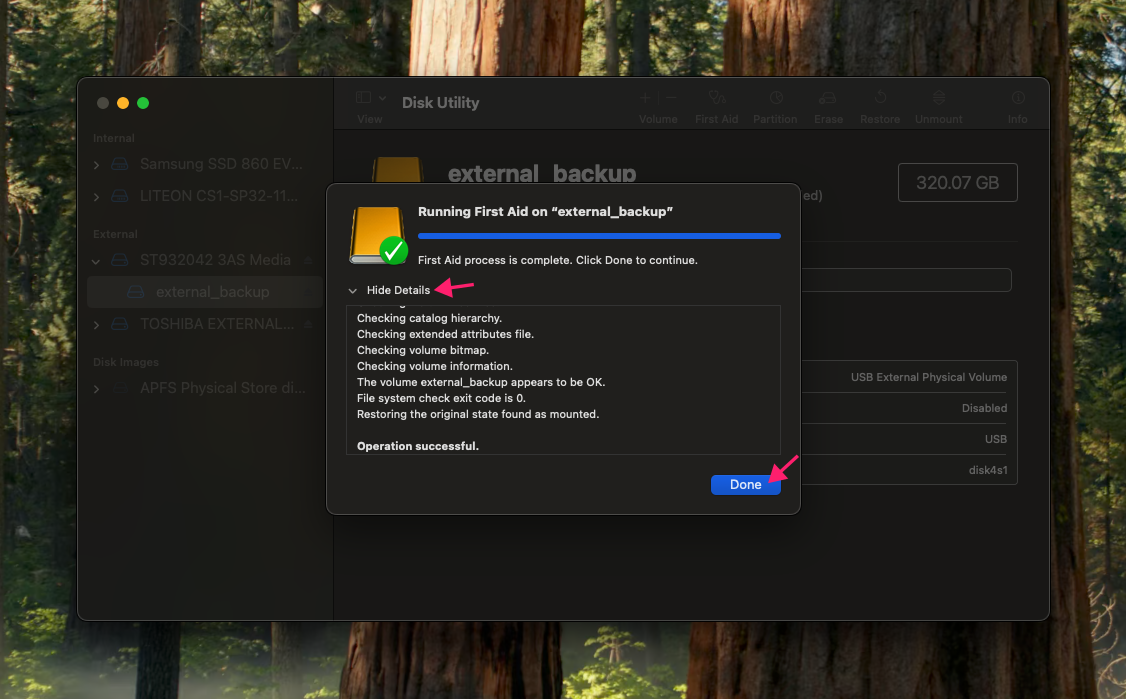Click "USB External Physical Volume" info cell
The image size is (1126, 699).
point(929,377)
